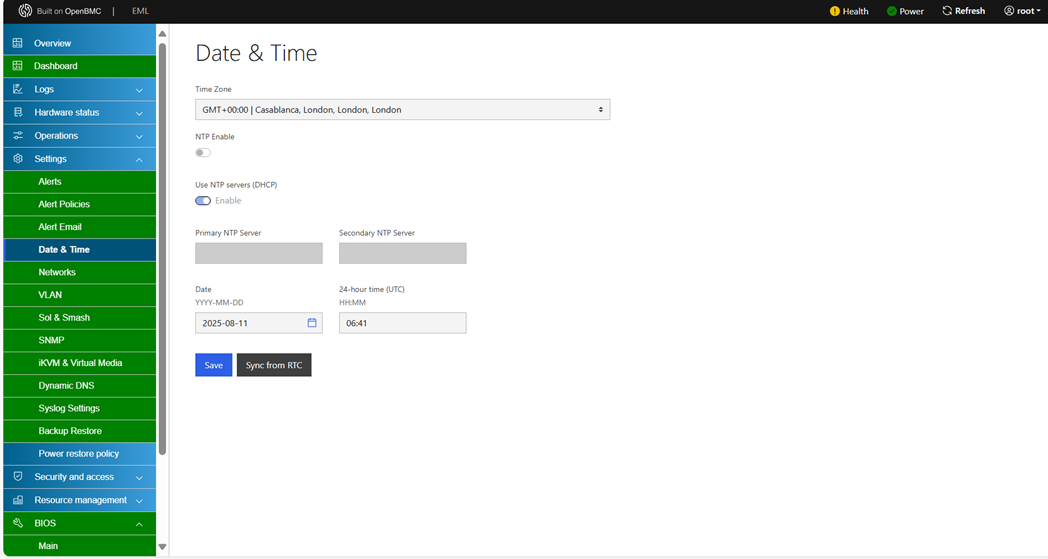
Task: Select iKVM & Virtual Media menu item
Action: pyautogui.click(x=80, y=363)
